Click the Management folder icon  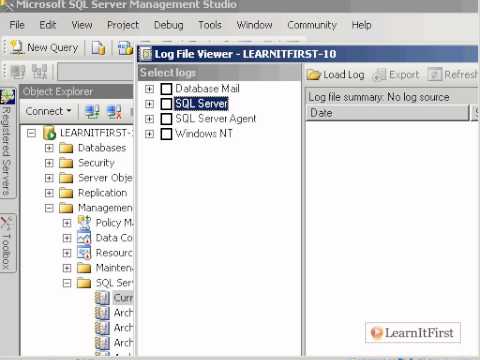pyautogui.click(x=66, y=208)
